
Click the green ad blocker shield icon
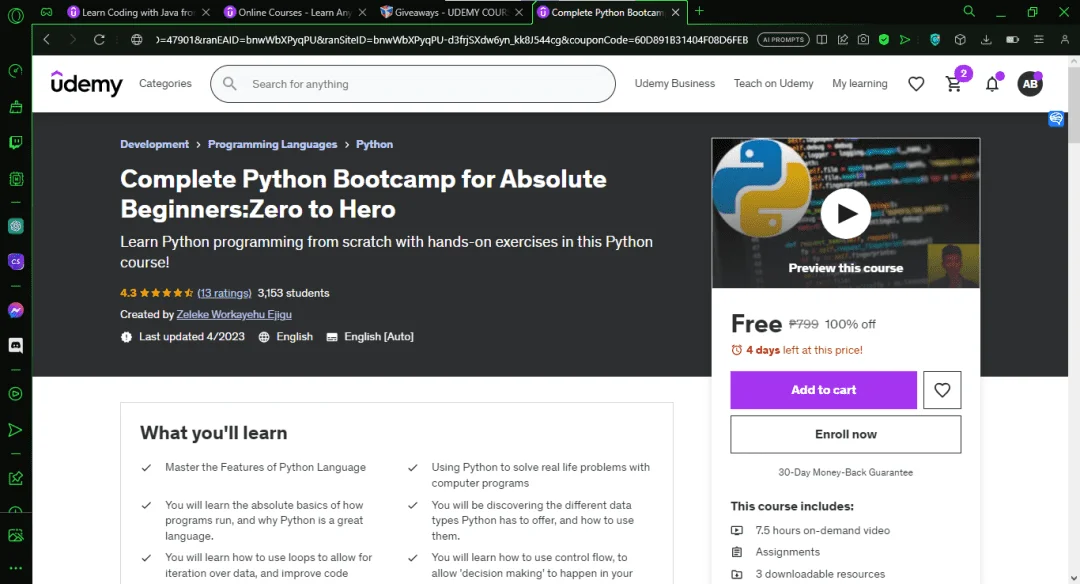pyautogui.click(x=884, y=40)
